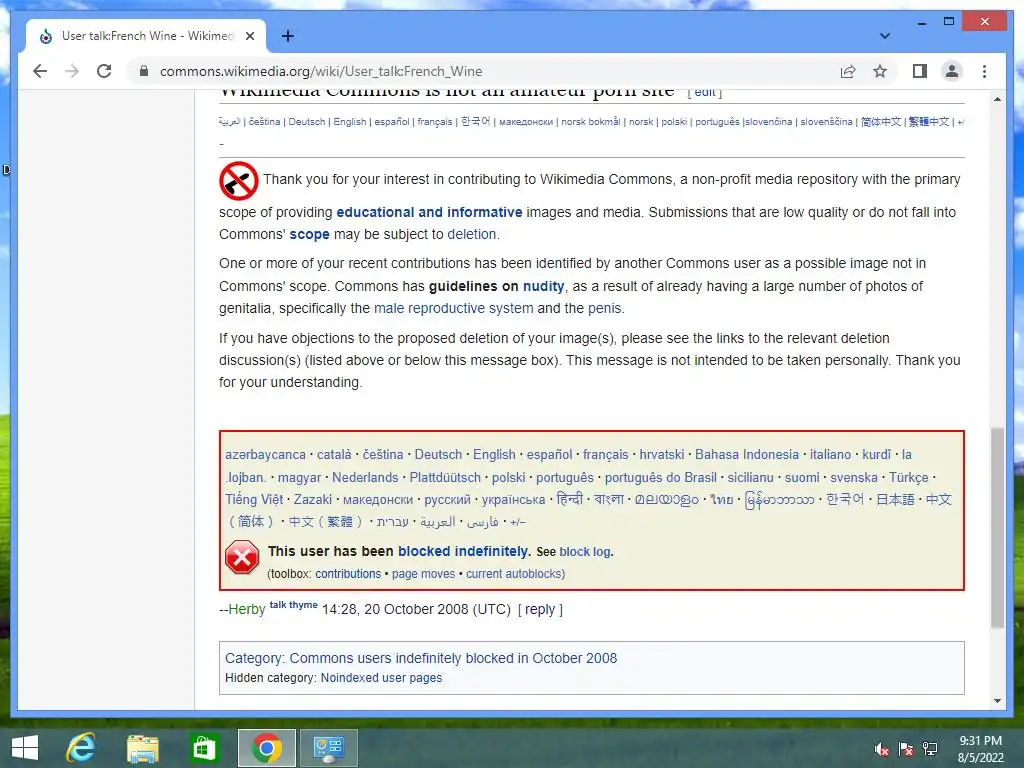
Task: Open the Chrome side panel icon
Action: (x=920, y=71)
